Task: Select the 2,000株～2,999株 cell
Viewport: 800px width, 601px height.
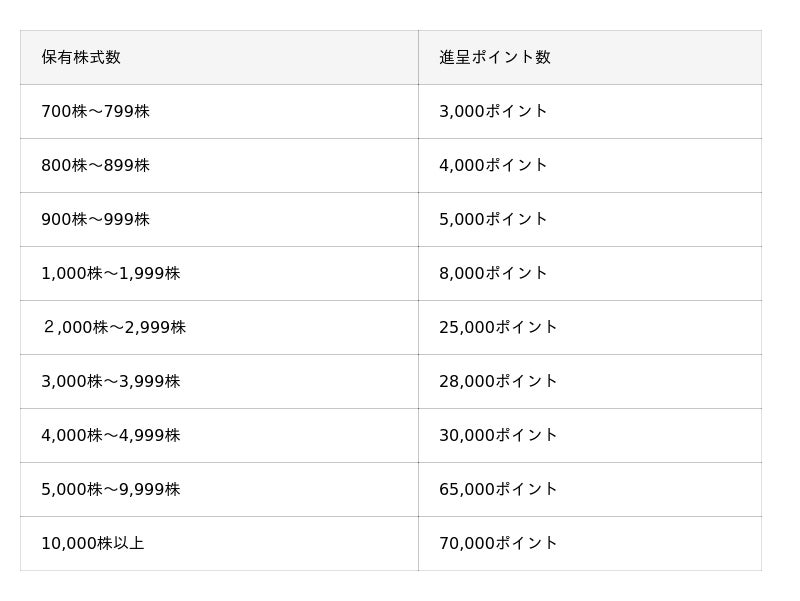Action: coord(219,328)
